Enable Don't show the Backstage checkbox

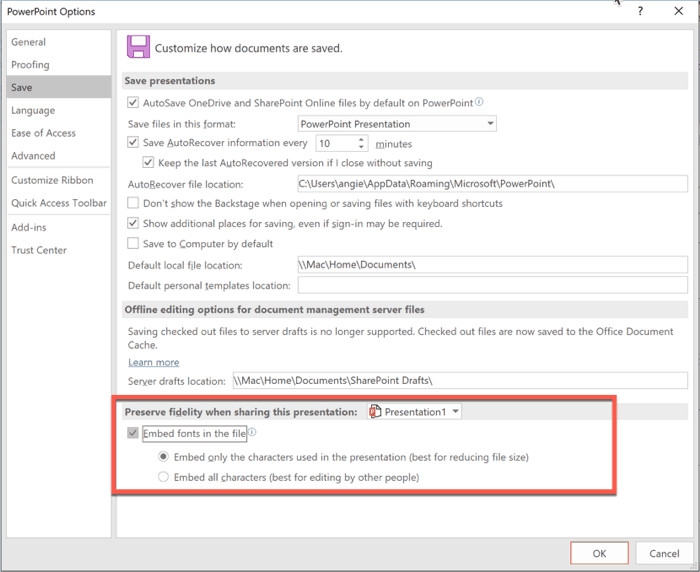[133, 203]
